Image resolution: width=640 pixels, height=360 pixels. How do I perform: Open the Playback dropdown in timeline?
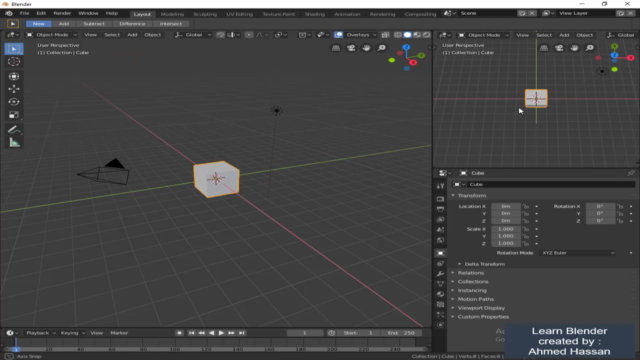point(41,333)
